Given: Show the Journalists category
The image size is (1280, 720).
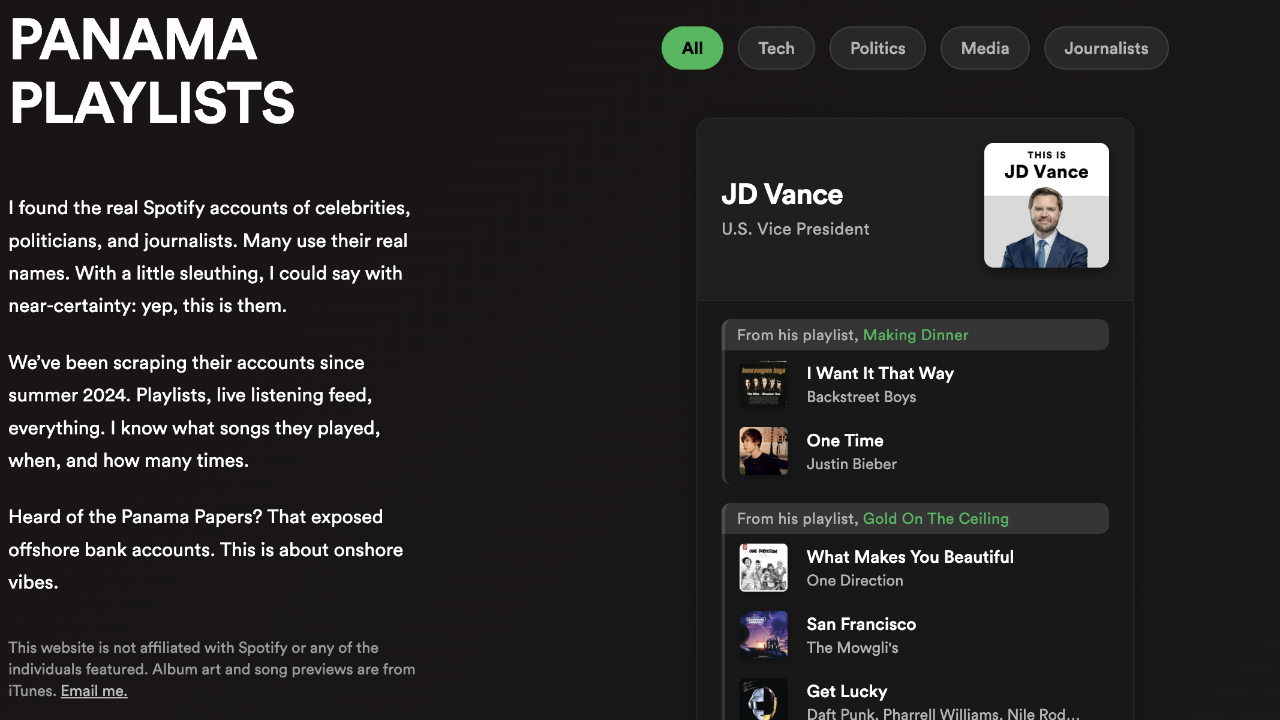Looking at the screenshot, I should click(x=1106, y=48).
